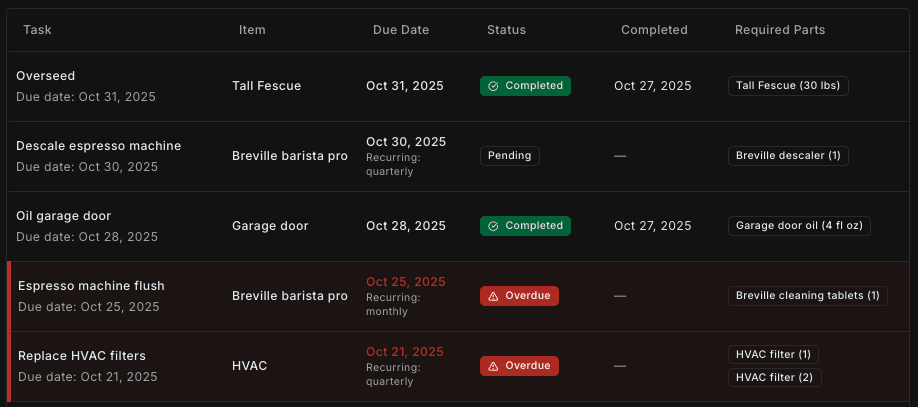918x407 pixels.
Task: Click the Breville cleaning tablets (1) tag
Action: point(807,296)
